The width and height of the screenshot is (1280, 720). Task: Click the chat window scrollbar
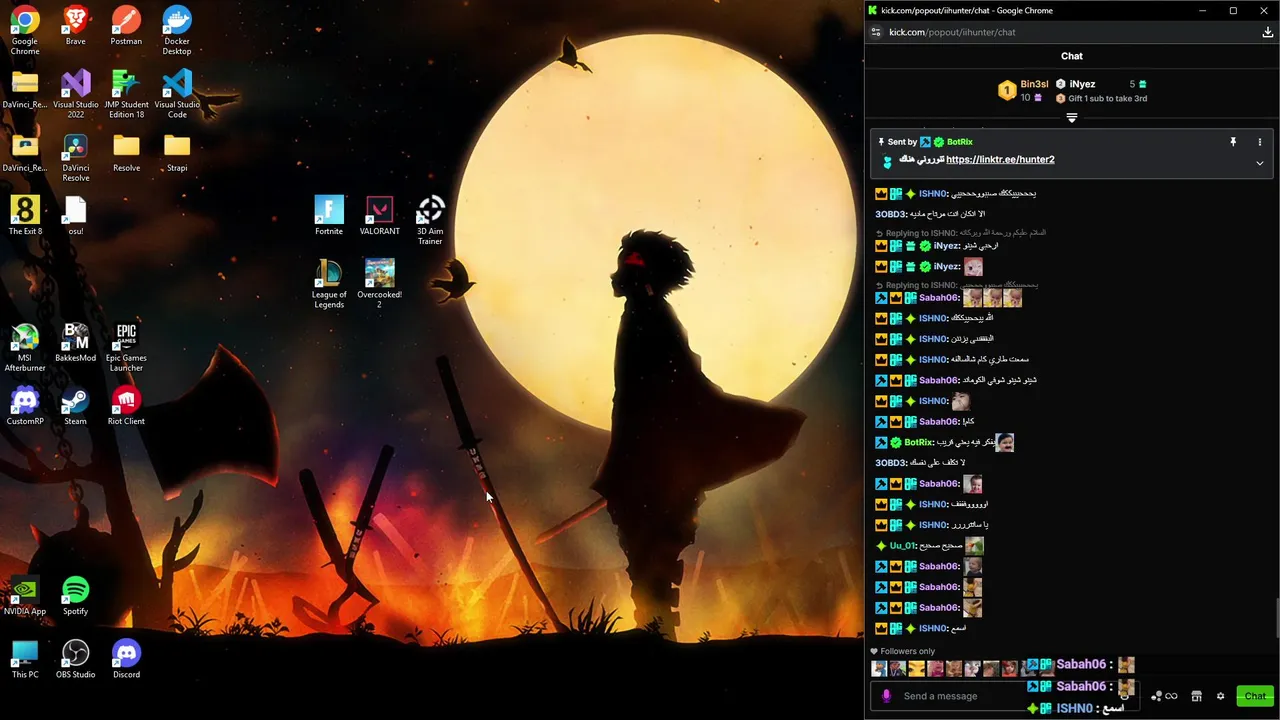[1276, 616]
